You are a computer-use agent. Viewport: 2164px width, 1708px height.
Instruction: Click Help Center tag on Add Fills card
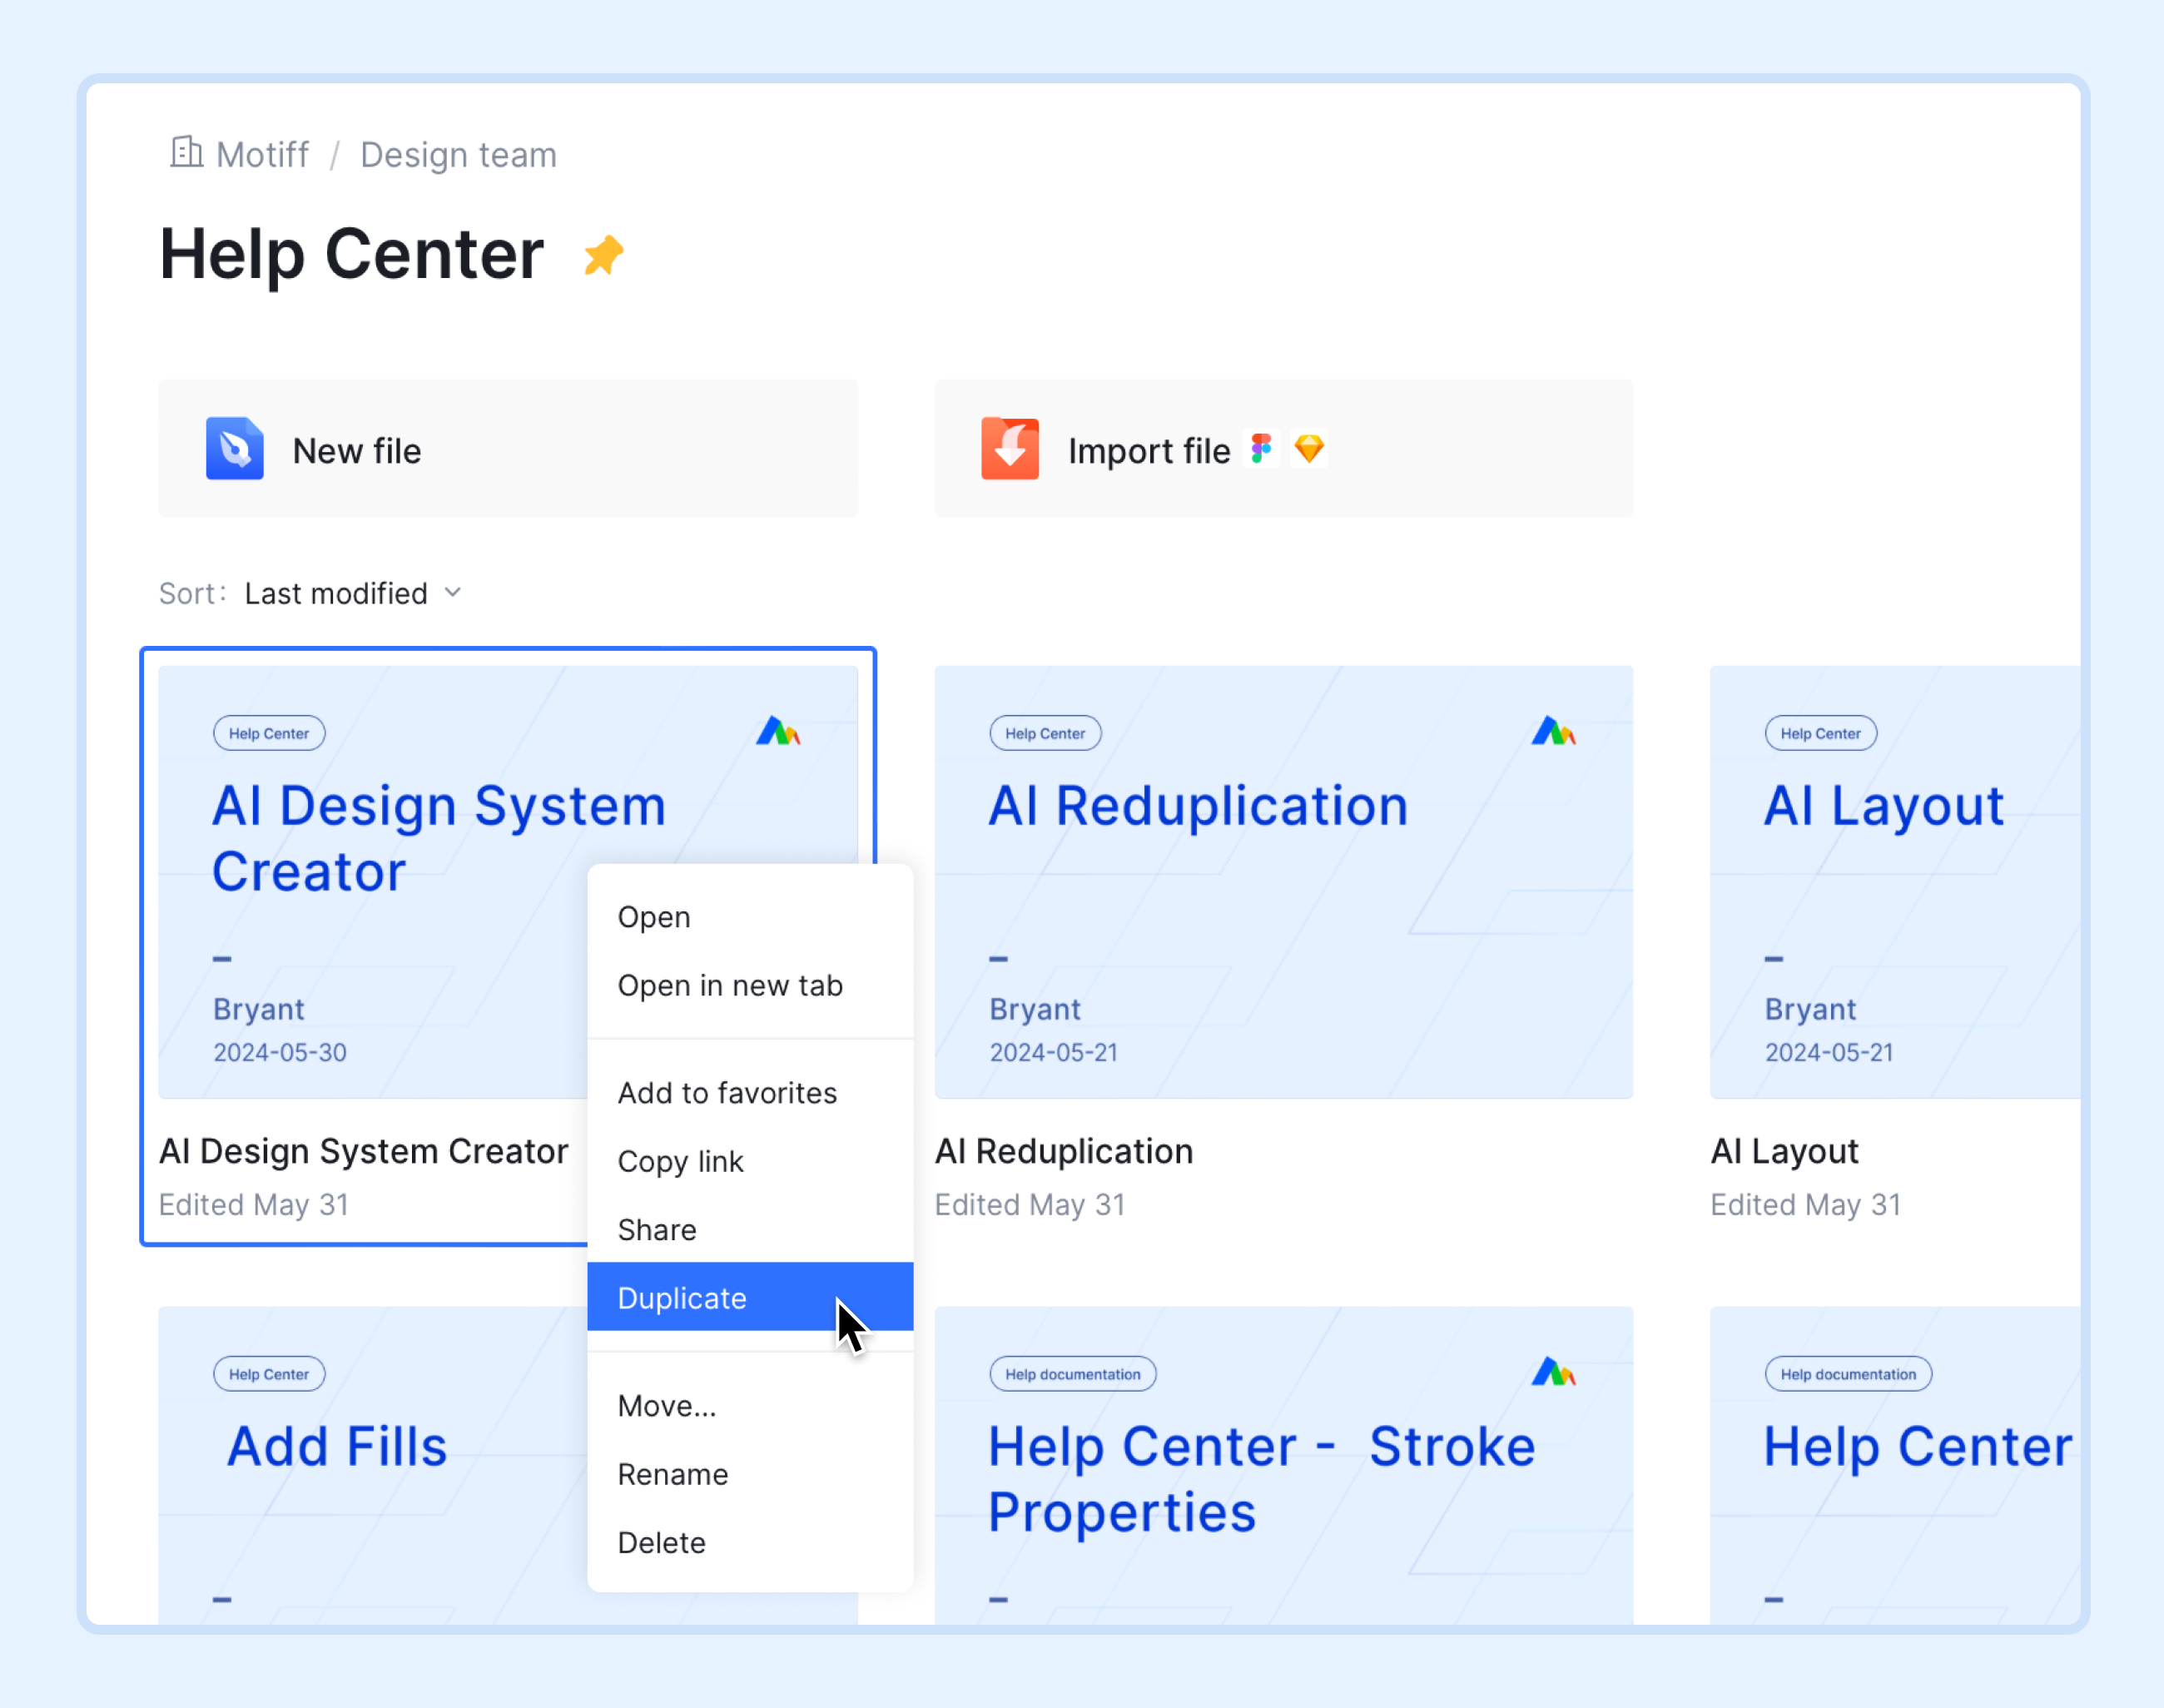click(x=269, y=1373)
